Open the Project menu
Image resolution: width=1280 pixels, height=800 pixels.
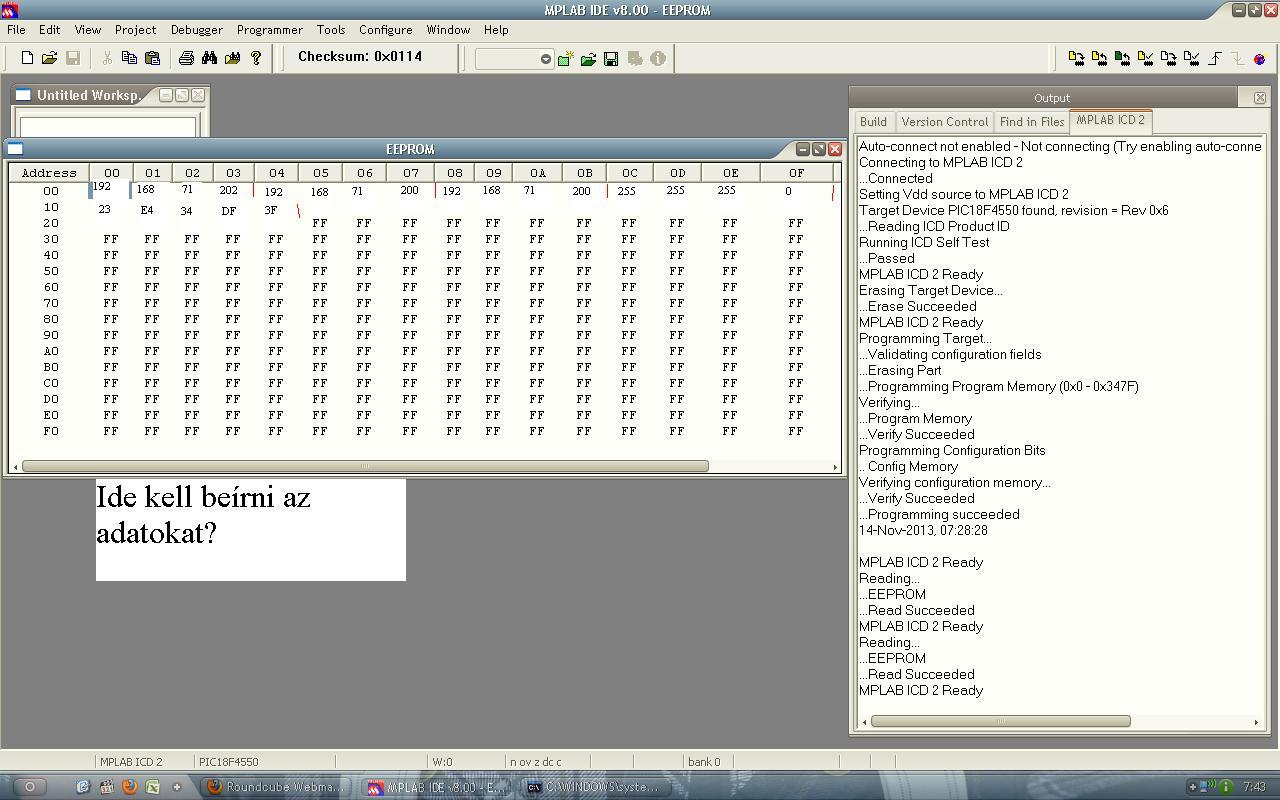135,30
